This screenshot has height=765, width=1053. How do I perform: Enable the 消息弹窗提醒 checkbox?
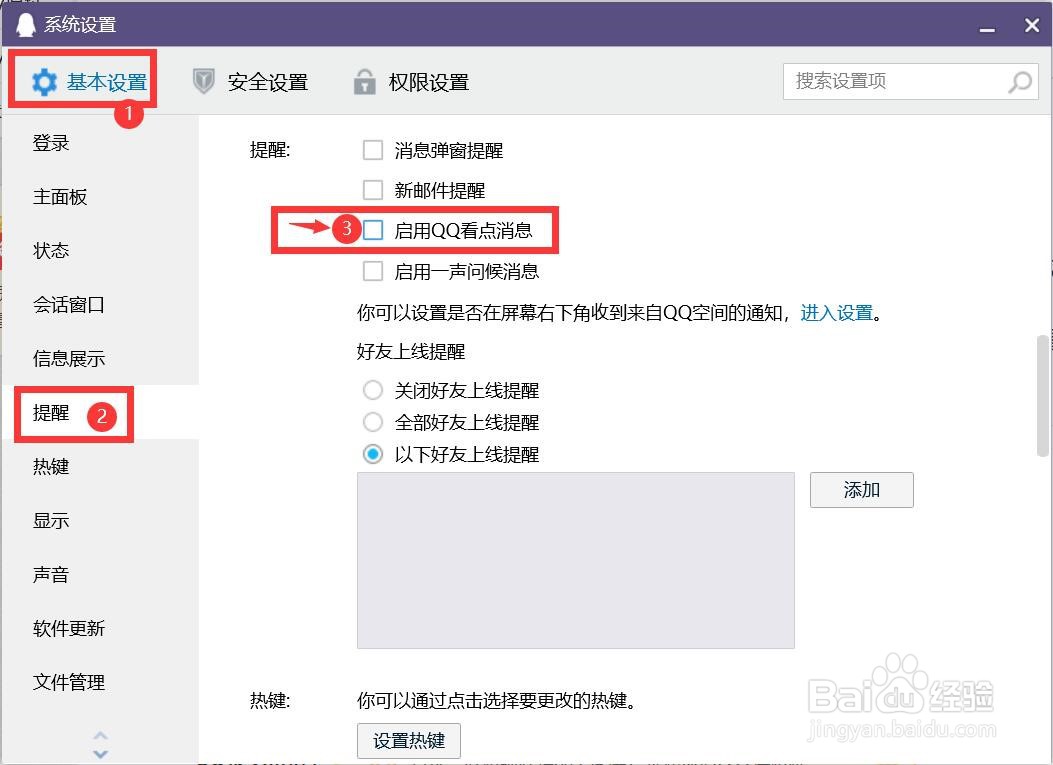[373, 150]
